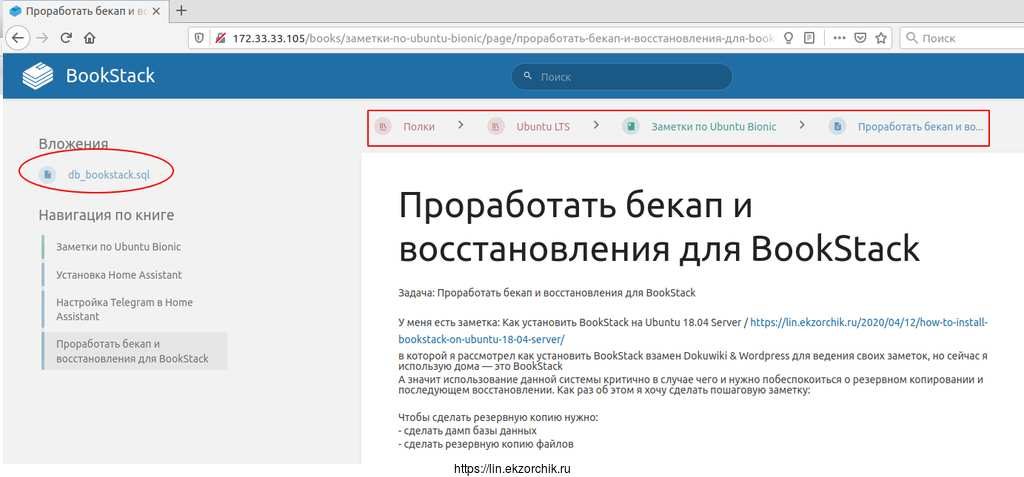
Task: Open the Ubuntu LTS breadcrumb
Action: 542,127
